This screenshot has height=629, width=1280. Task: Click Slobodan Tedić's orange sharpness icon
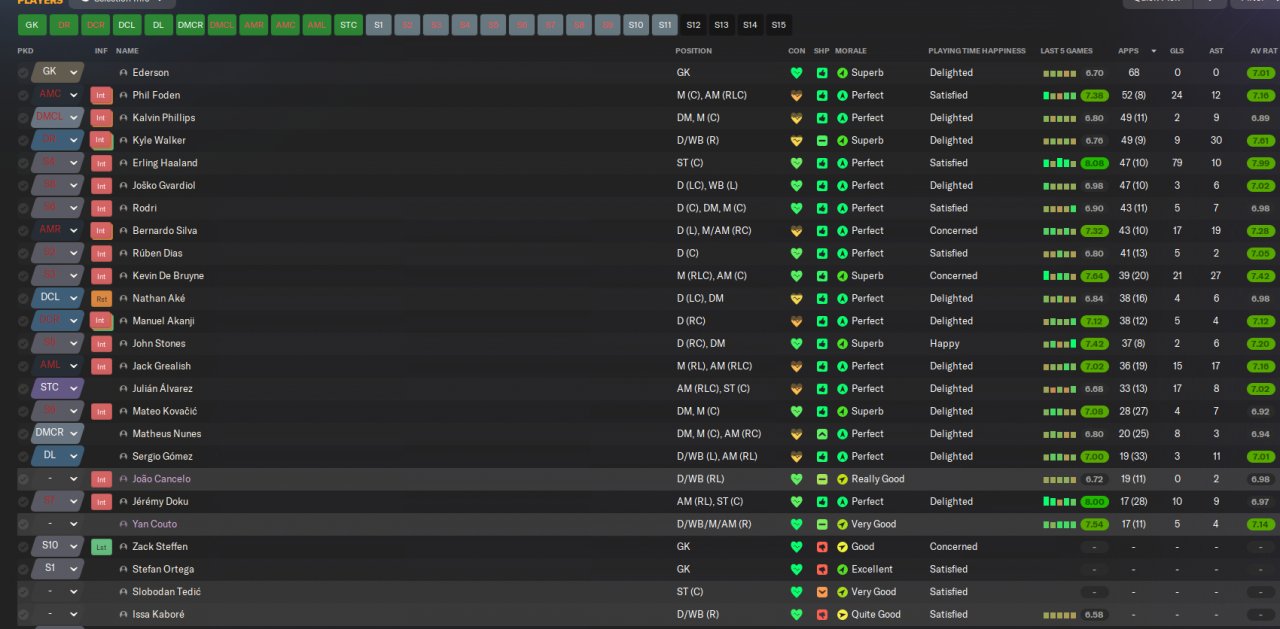point(822,592)
